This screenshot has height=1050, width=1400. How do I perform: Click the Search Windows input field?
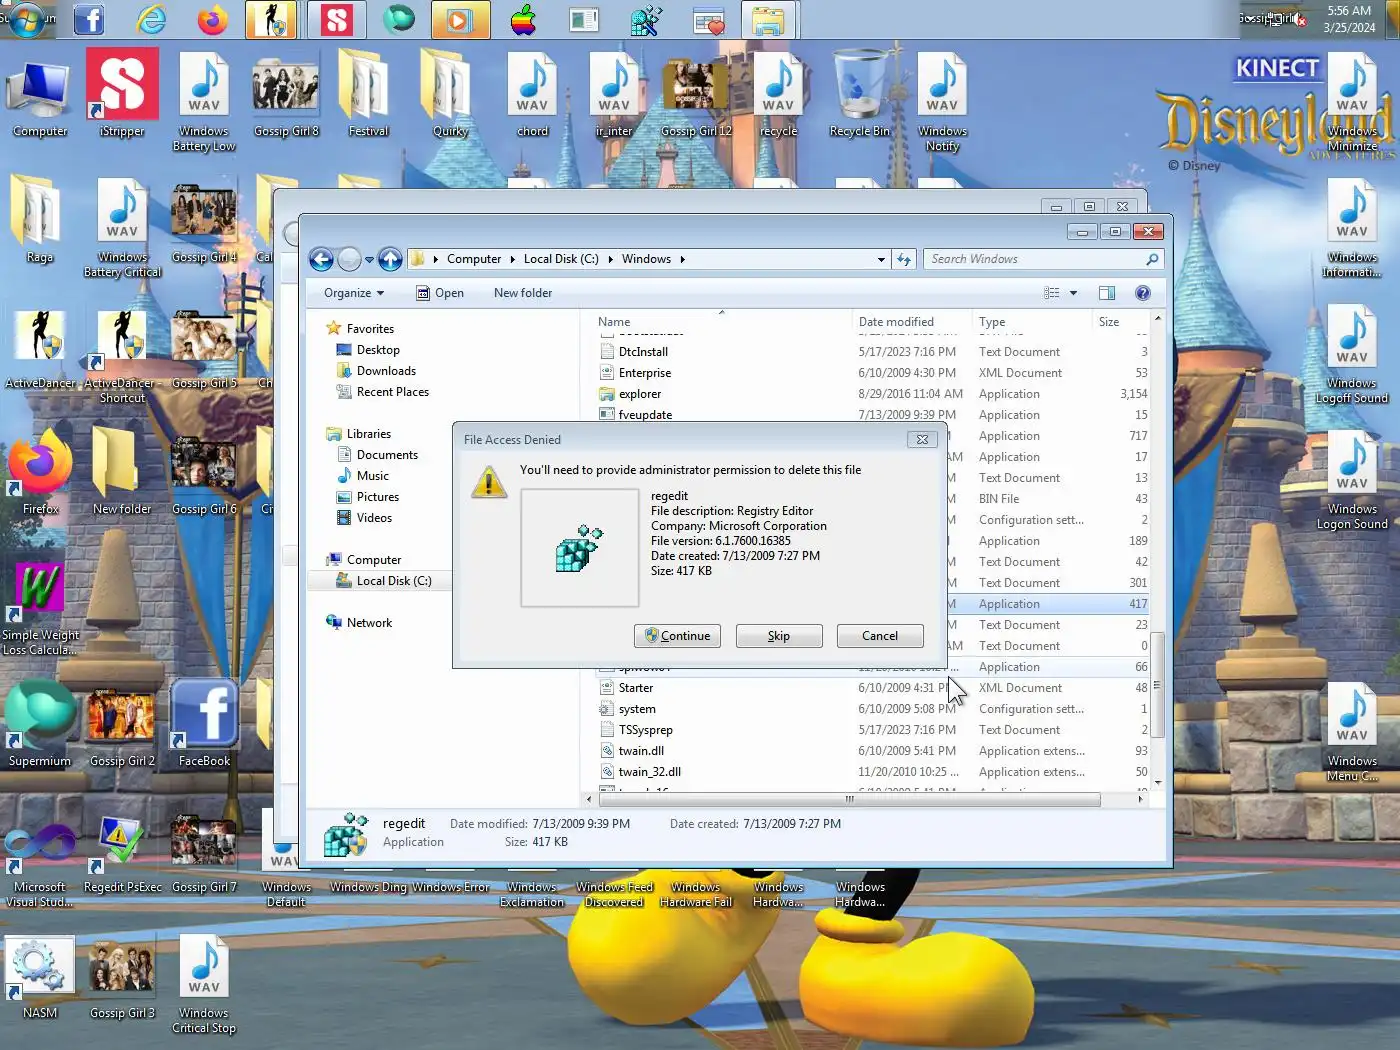(x=1035, y=259)
